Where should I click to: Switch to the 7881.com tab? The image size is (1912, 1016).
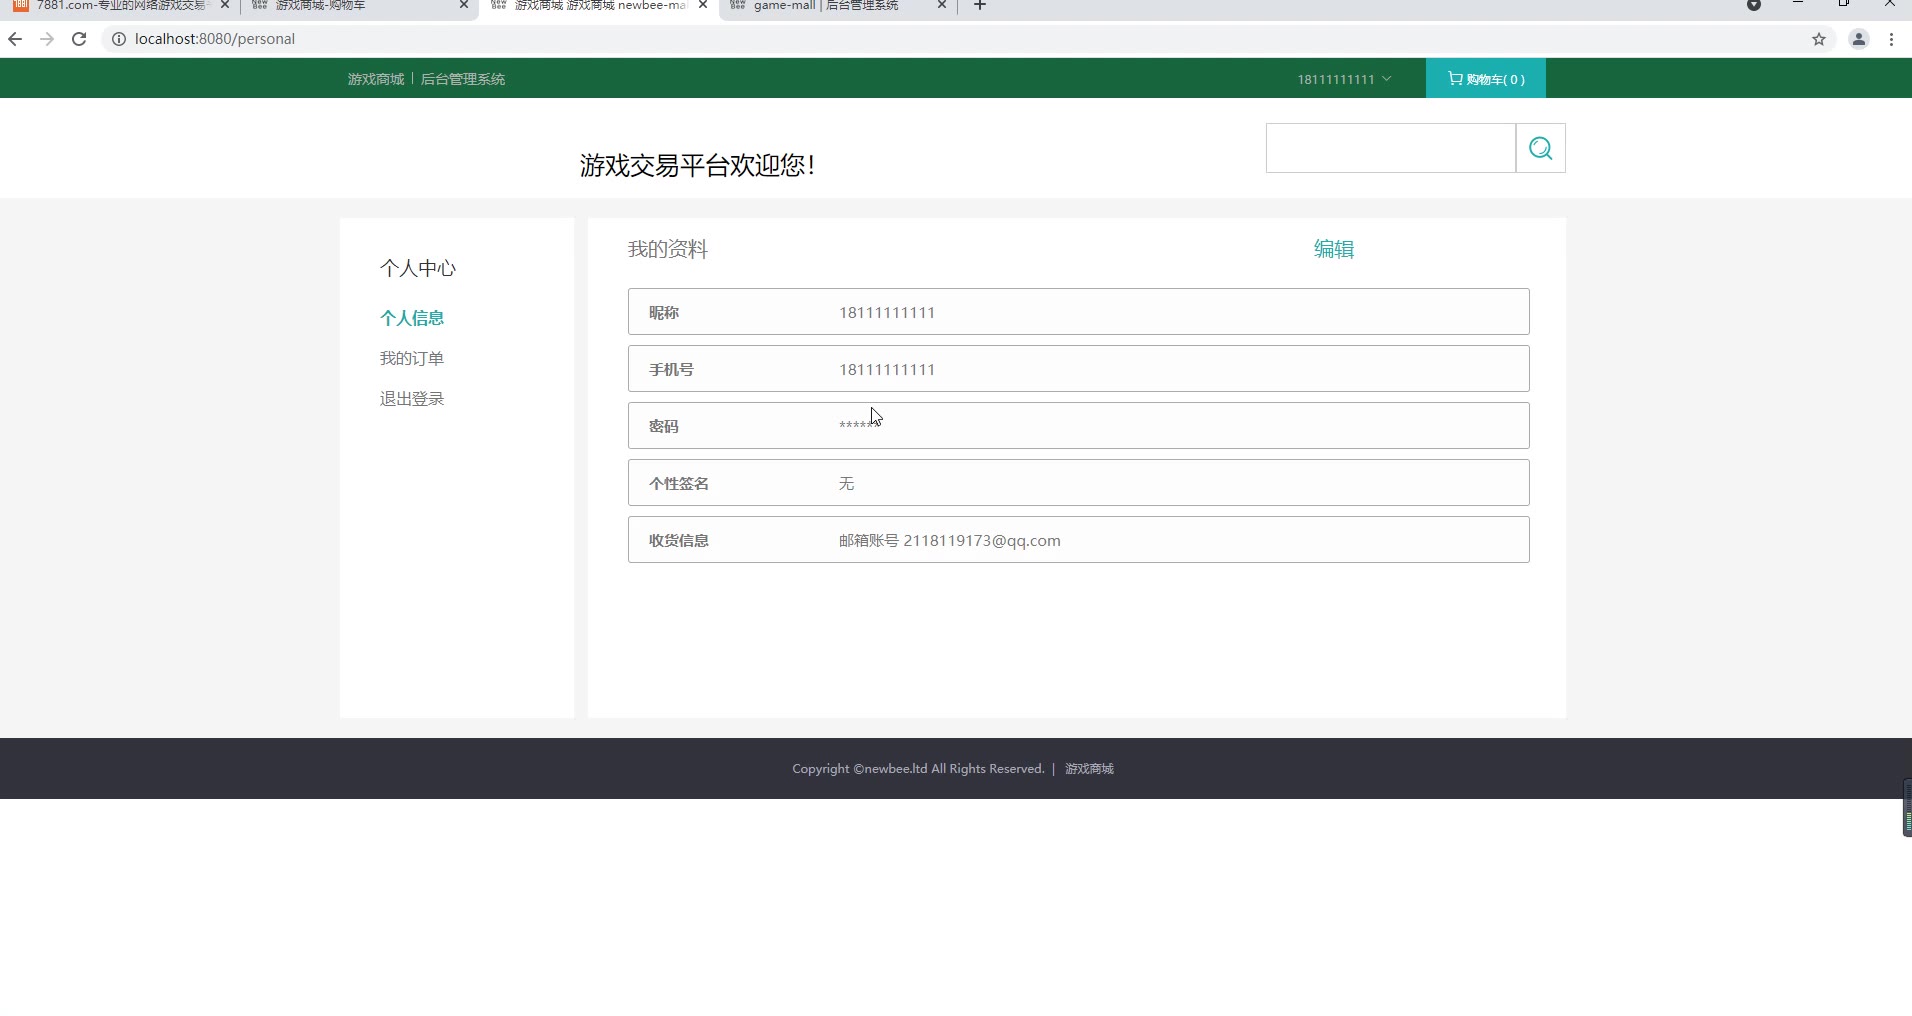click(x=115, y=6)
